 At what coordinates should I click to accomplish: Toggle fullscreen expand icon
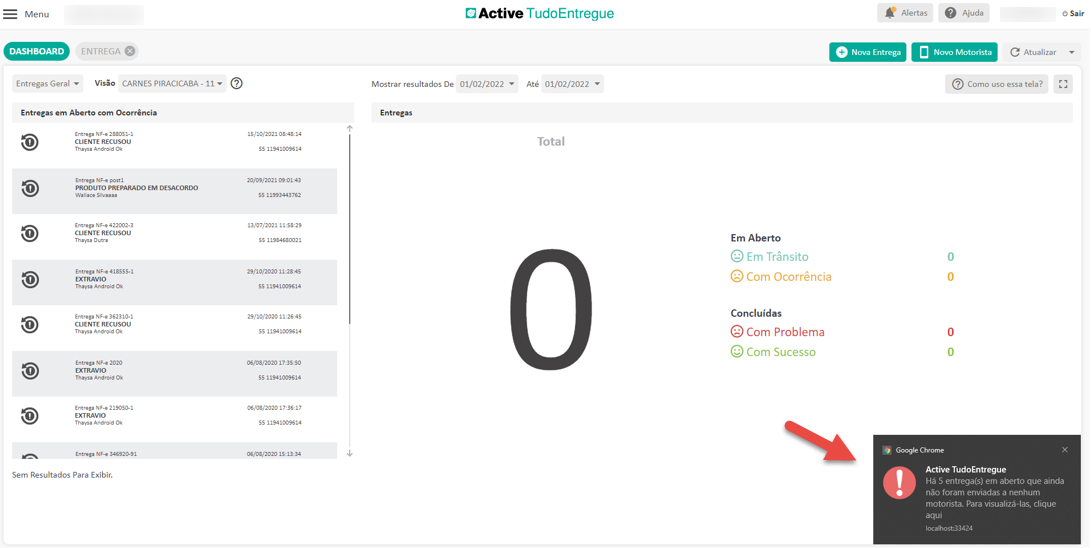pos(1063,84)
